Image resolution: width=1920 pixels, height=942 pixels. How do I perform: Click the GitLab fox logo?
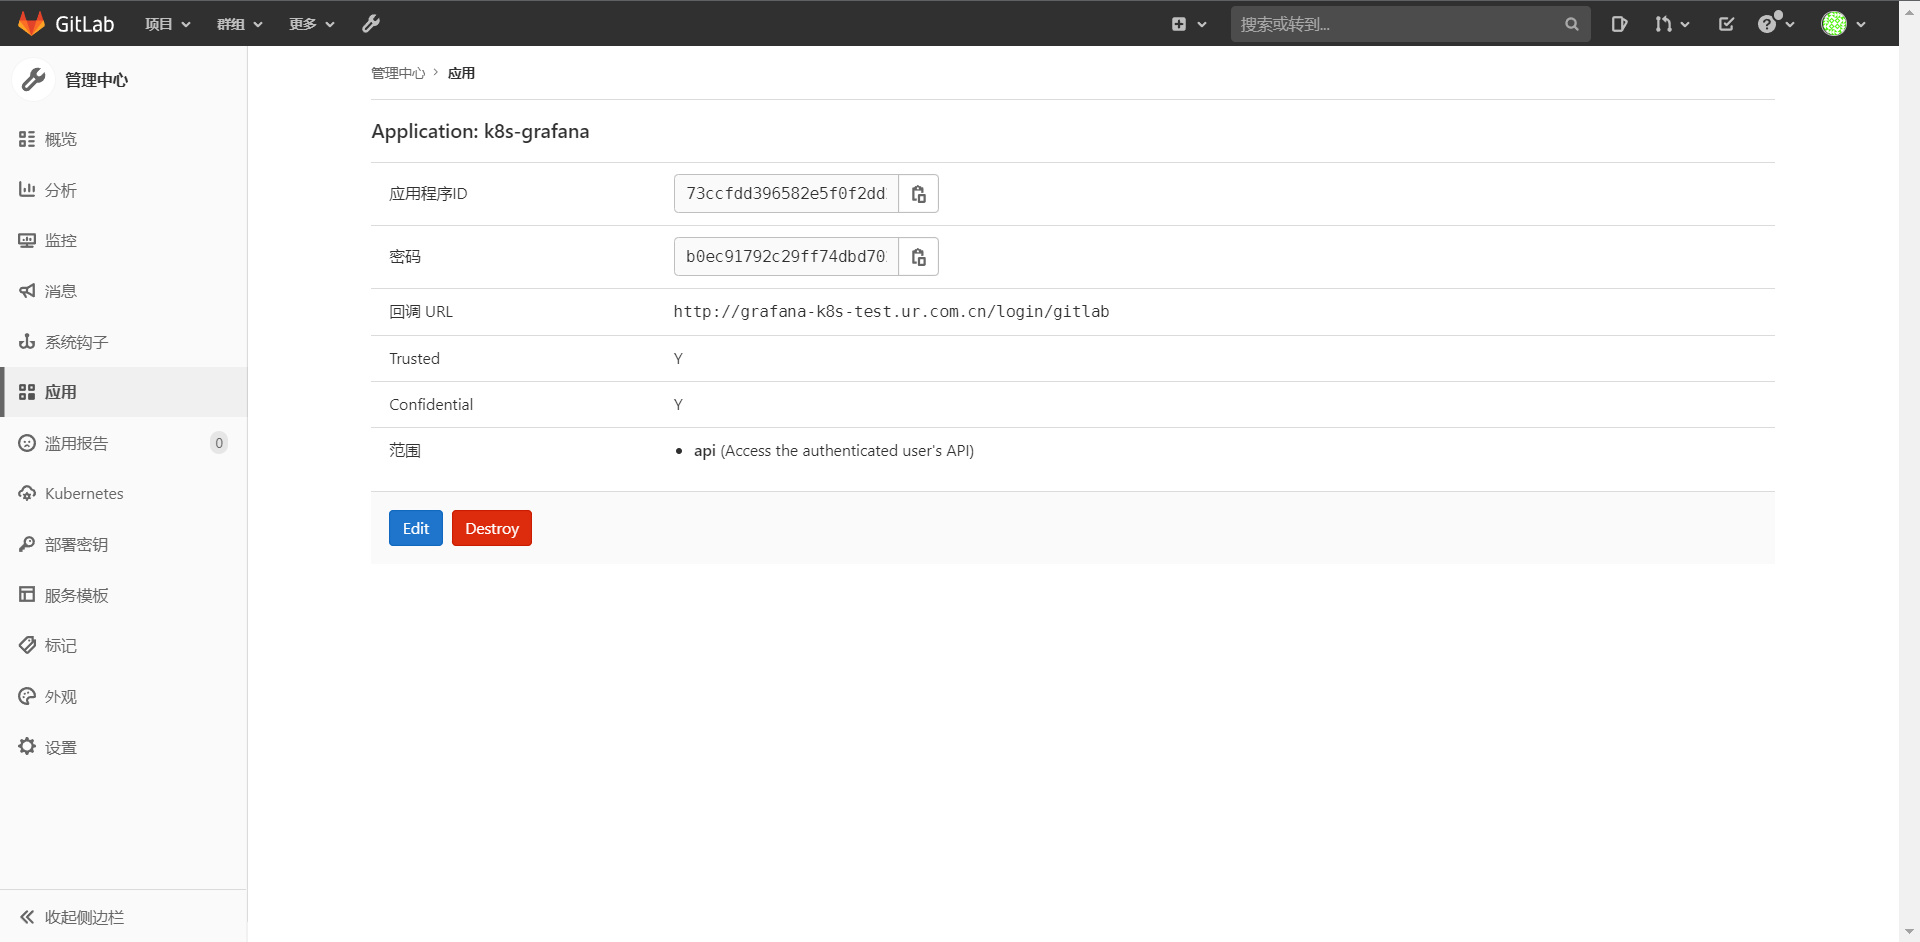[x=31, y=23]
